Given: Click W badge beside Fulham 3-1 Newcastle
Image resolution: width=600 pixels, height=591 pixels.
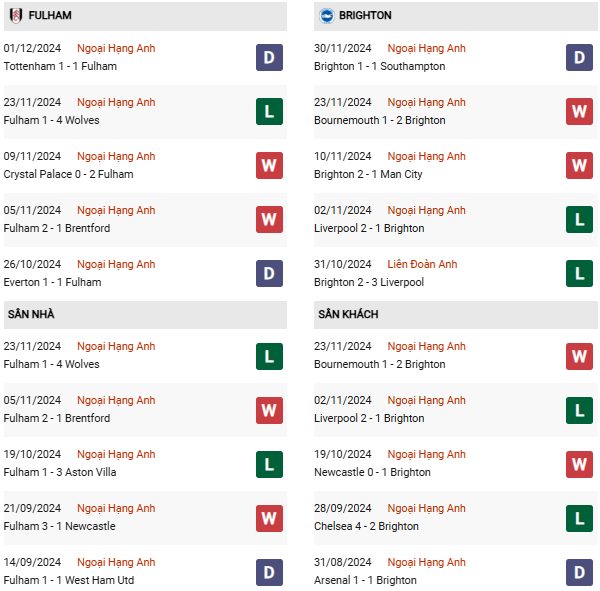Looking at the screenshot, I should [x=269, y=518].
